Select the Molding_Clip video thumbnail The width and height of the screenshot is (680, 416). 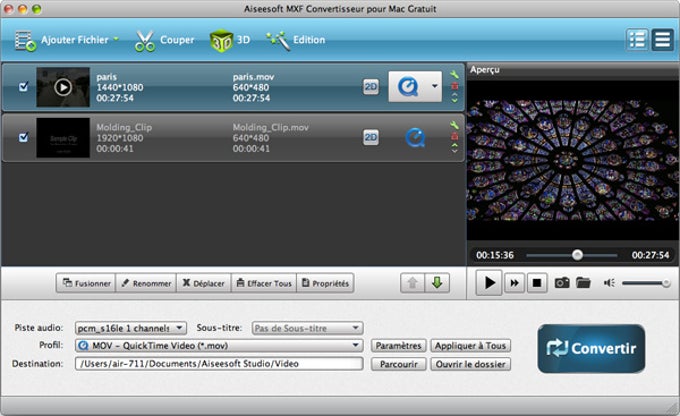(x=63, y=138)
